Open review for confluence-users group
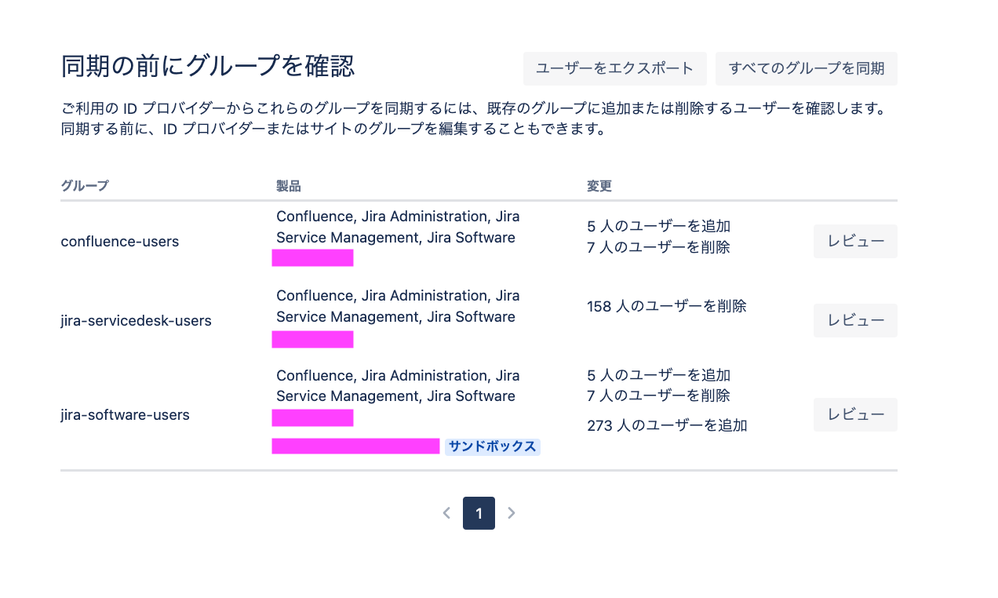This screenshot has height=598, width=998. click(855, 241)
